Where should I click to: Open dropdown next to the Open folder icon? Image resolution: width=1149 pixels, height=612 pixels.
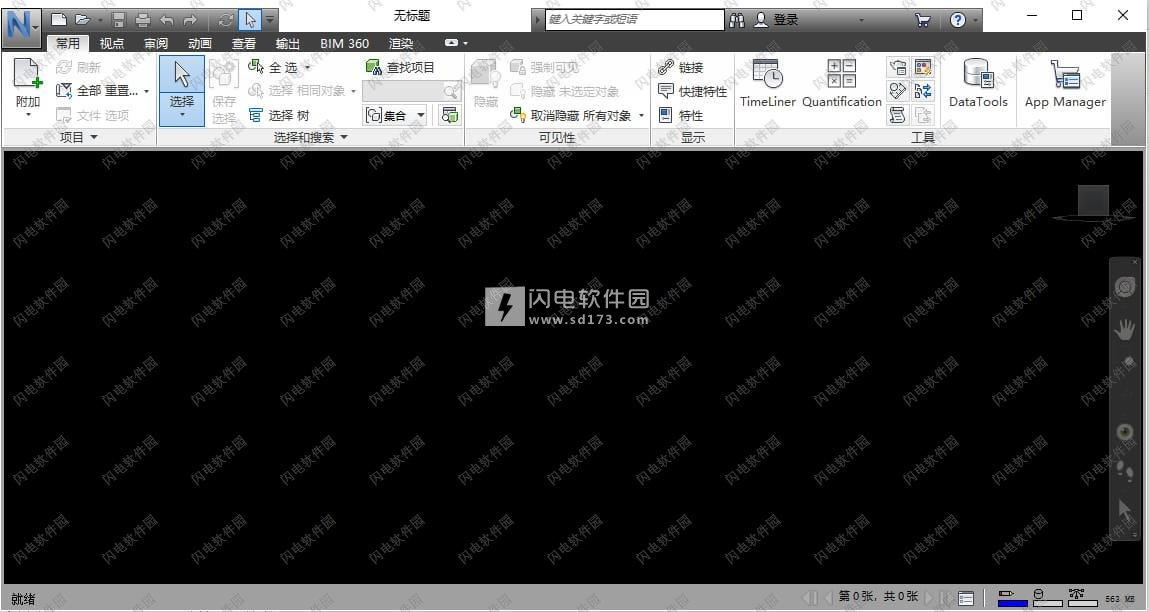pos(100,20)
